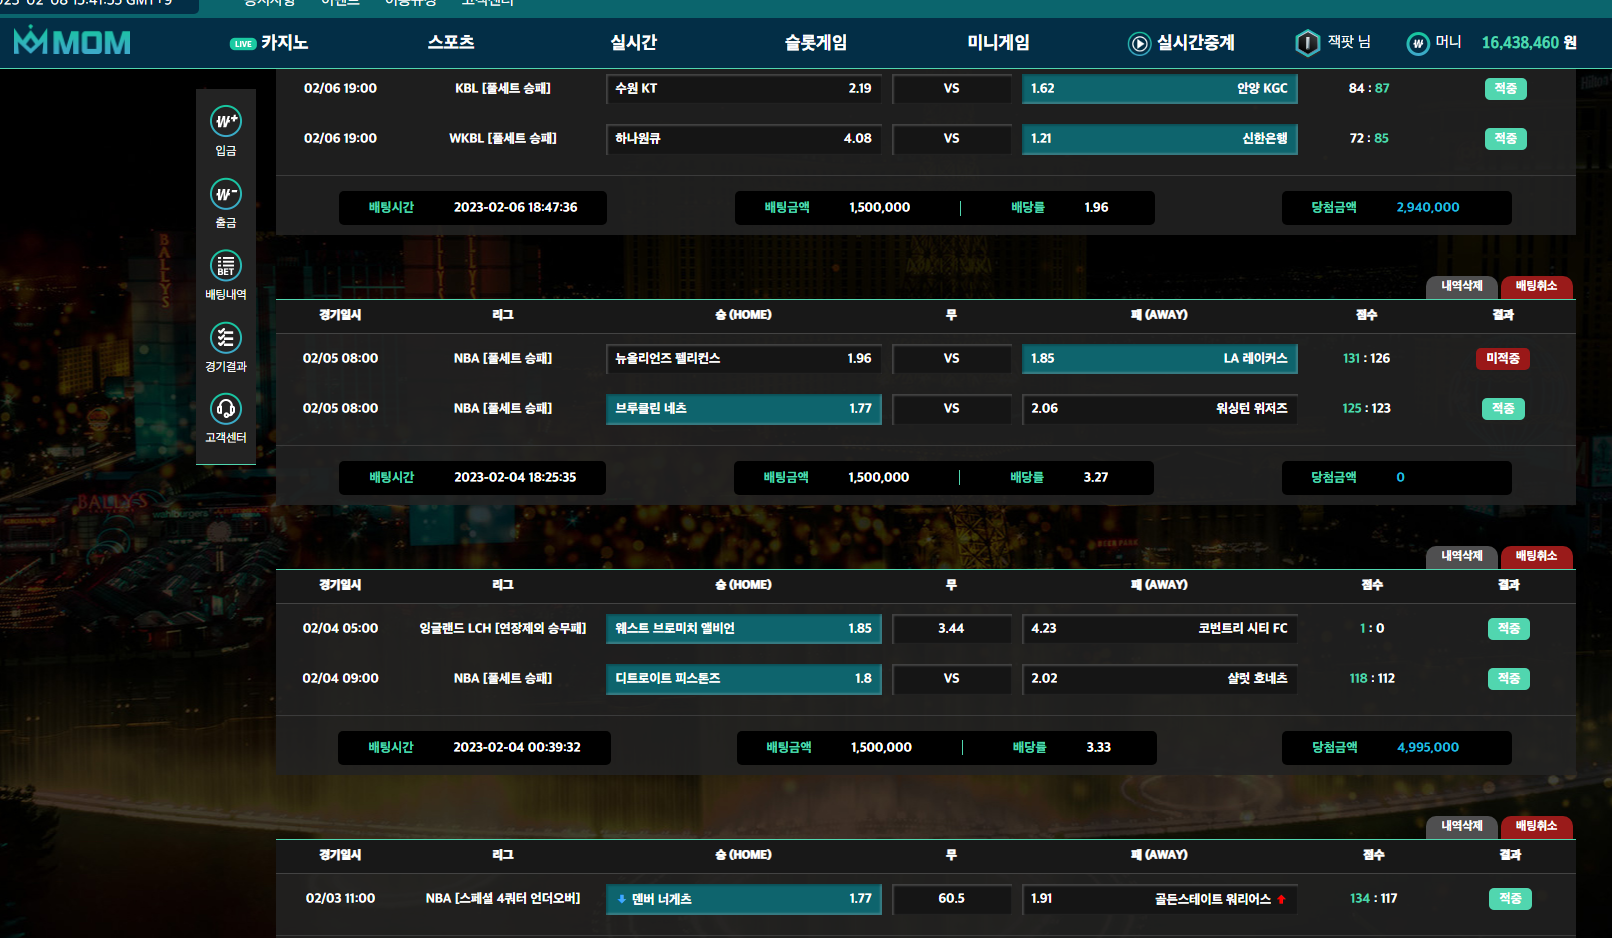The height and width of the screenshot is (938, 1612).
Task: Click the 미적중 result badge
Action: tap(1502, 359)
